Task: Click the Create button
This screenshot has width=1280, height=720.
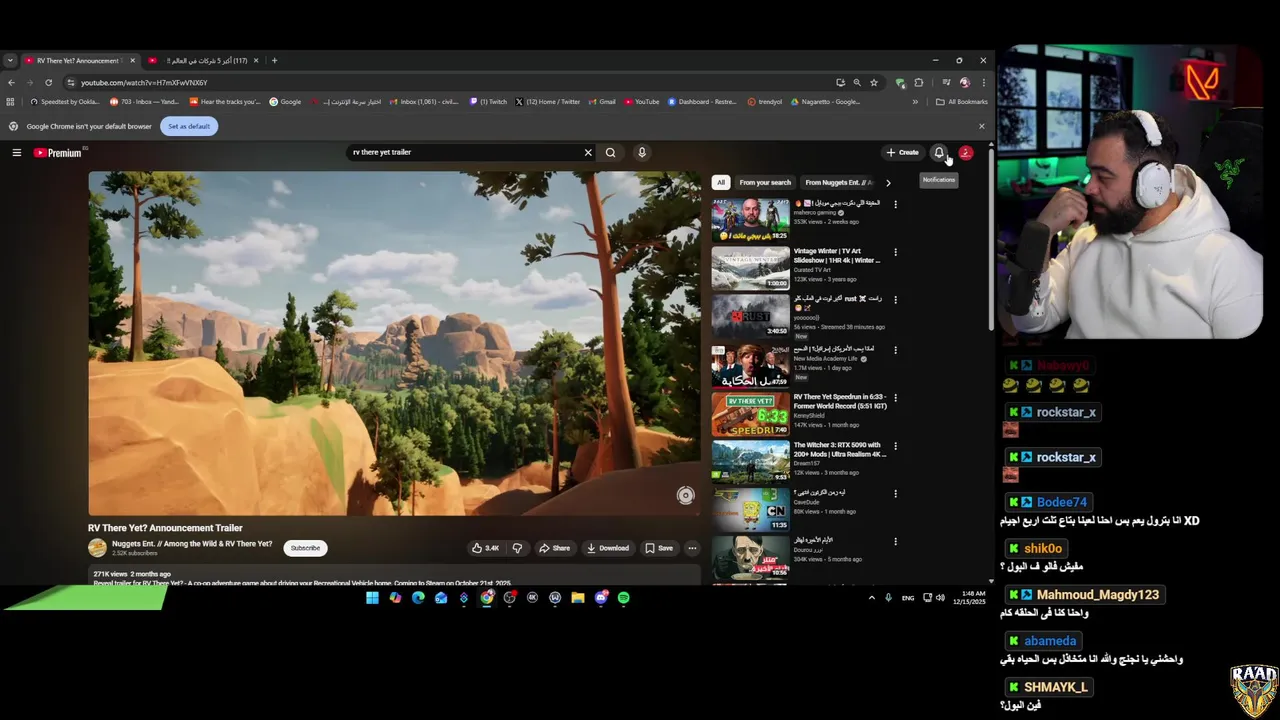Action: pyautogui.click(x=902, y=152)
